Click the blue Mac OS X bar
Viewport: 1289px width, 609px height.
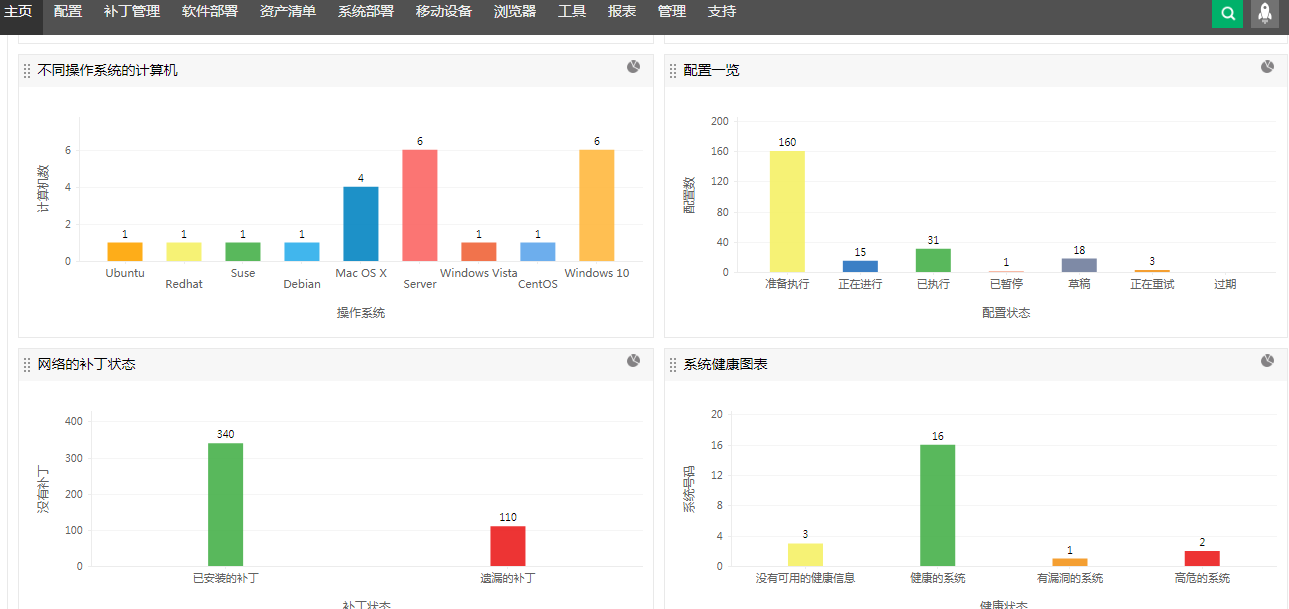coord(361,224)
